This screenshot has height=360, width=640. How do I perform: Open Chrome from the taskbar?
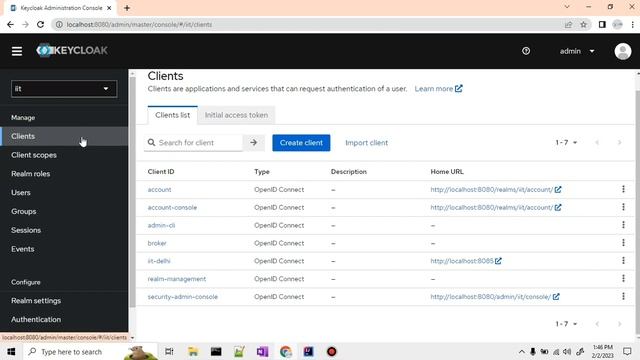click(286, 351)
